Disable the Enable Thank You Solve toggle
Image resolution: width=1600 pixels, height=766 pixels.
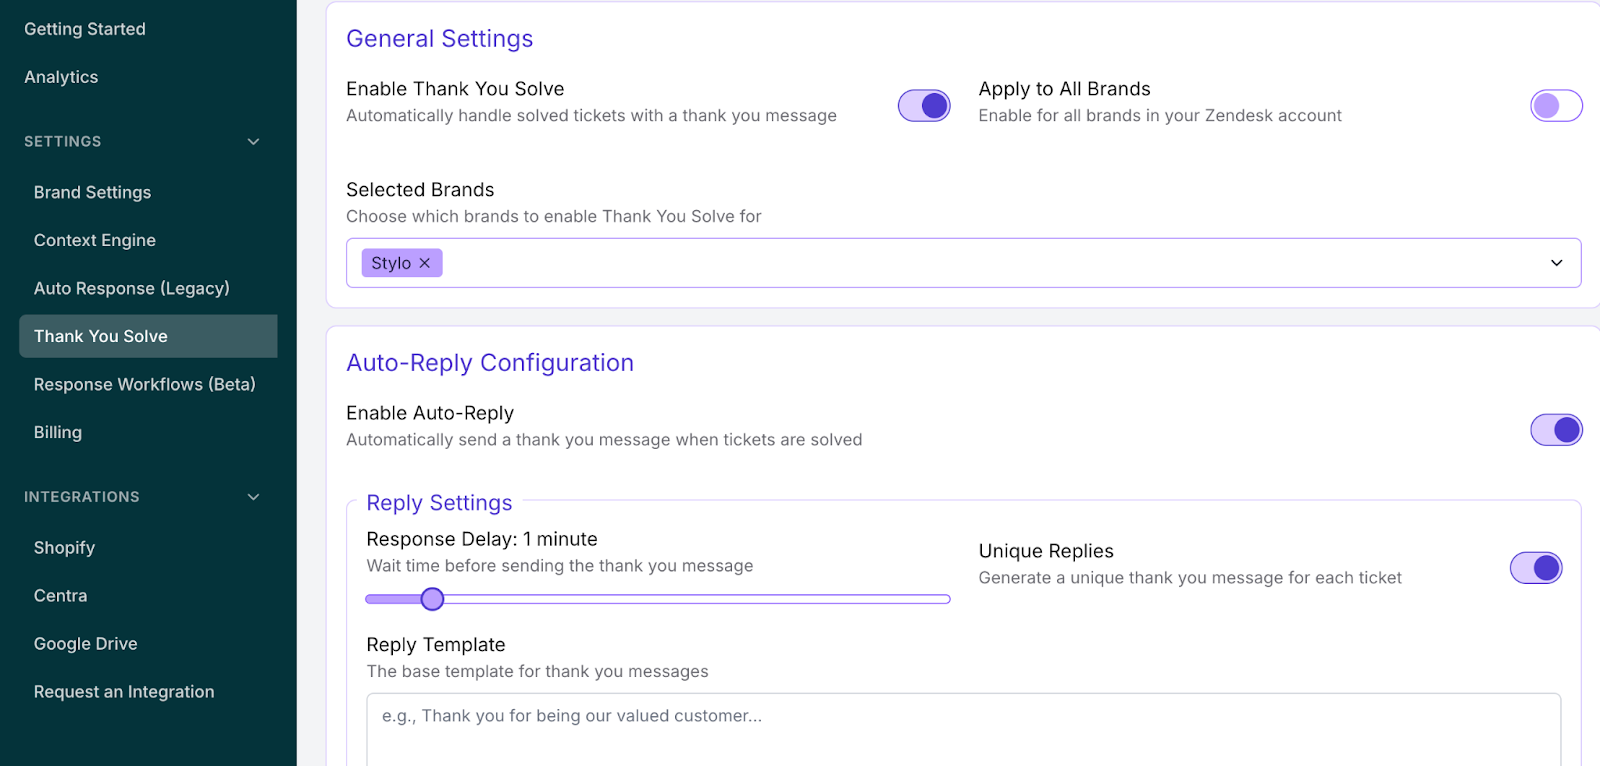coord(924,105)
